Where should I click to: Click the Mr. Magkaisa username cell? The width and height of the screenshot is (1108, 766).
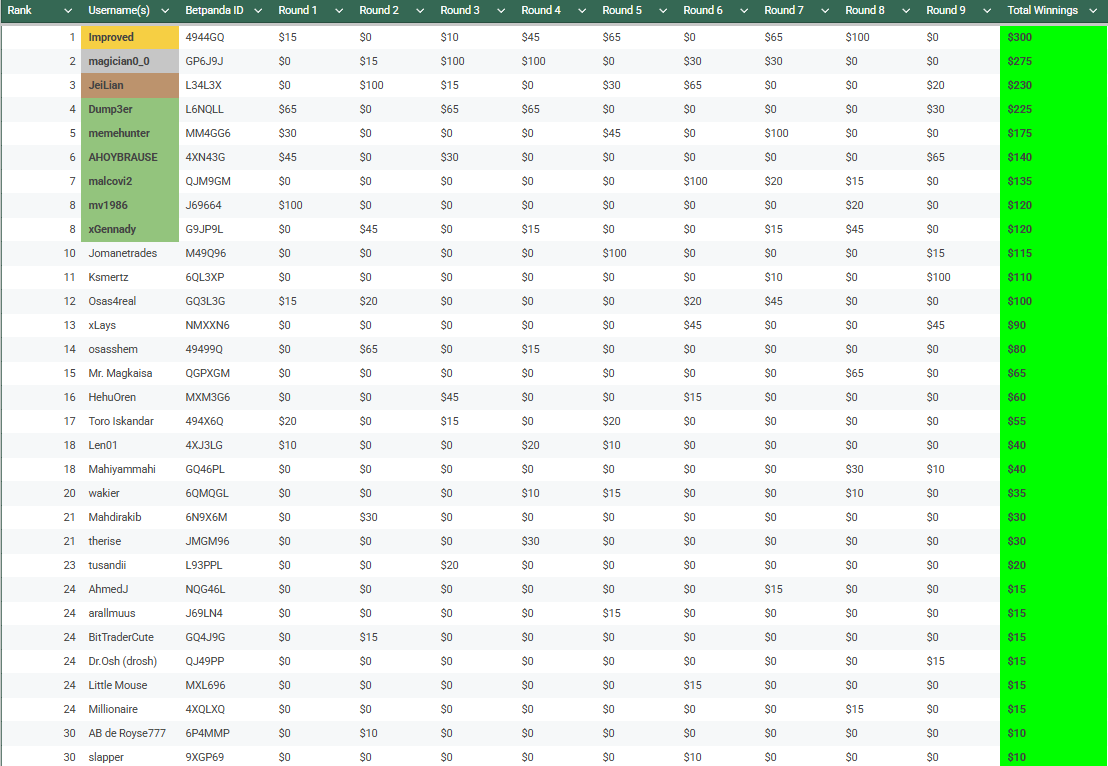tap(130, 373)
